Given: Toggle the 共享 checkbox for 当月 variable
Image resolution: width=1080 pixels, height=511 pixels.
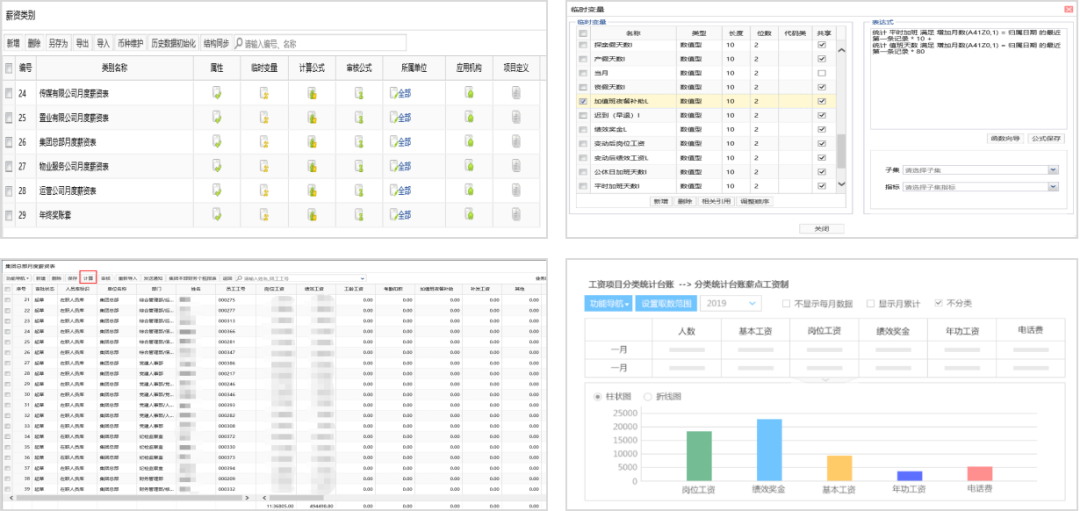Looking at the screenshot, I should tap(821, 74).
